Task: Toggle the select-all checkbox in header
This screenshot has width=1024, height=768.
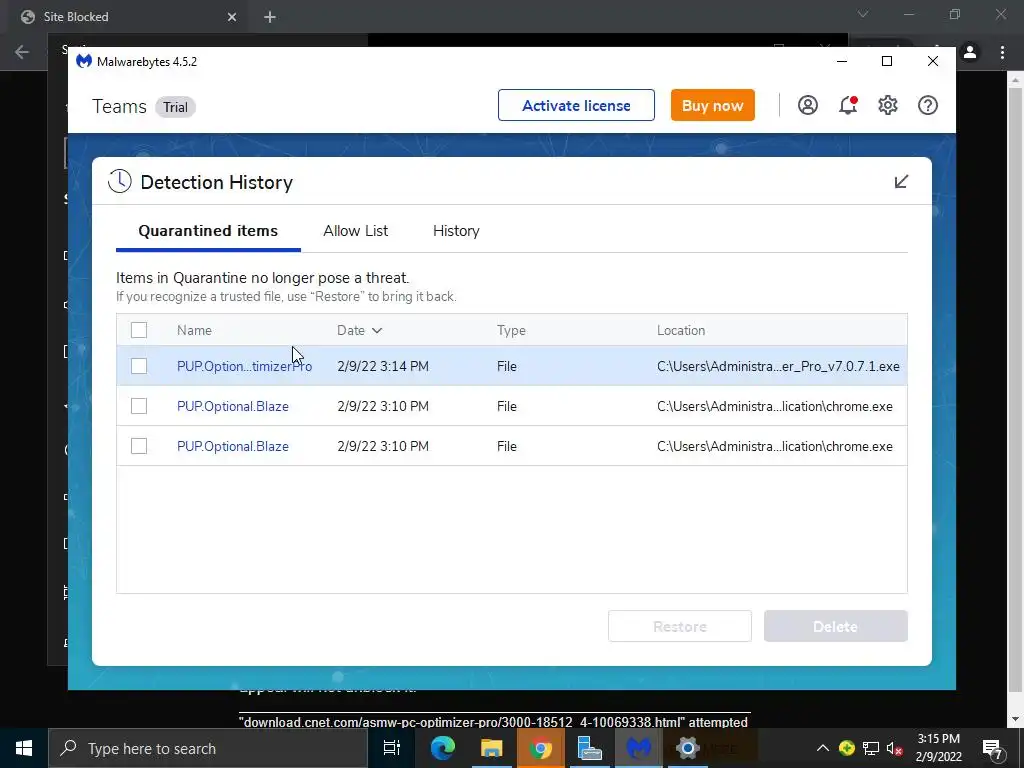Action: point(139,330)
